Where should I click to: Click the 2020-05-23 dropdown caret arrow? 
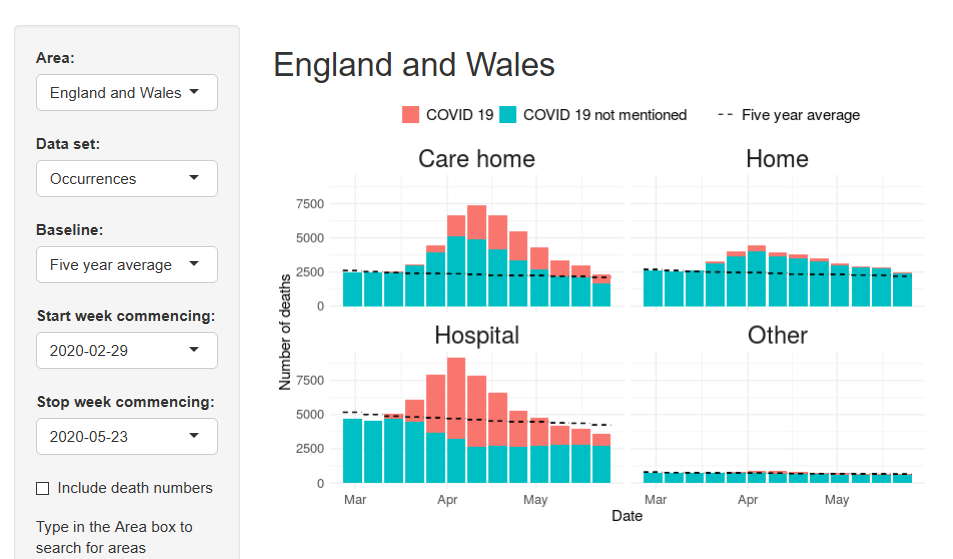click(x=195, y=436)
